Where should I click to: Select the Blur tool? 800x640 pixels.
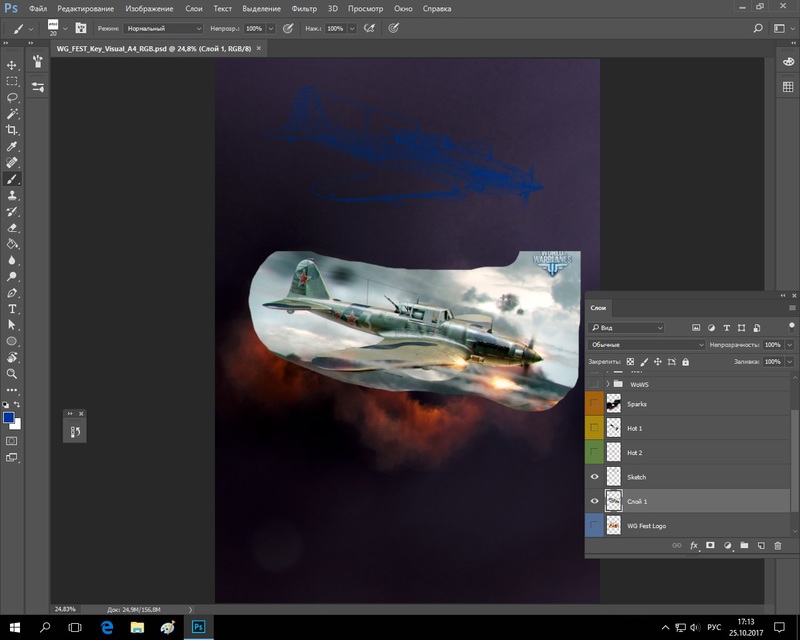[x=12, y=260]
